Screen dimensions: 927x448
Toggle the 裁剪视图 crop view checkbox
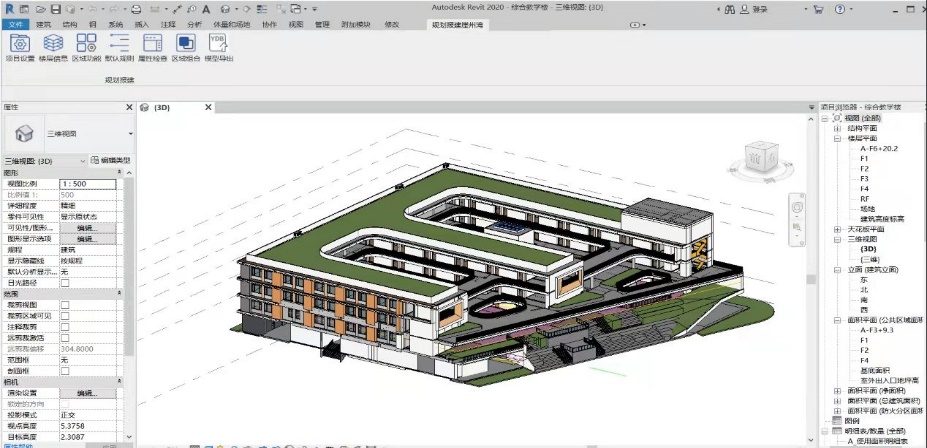tap(65, 305)
